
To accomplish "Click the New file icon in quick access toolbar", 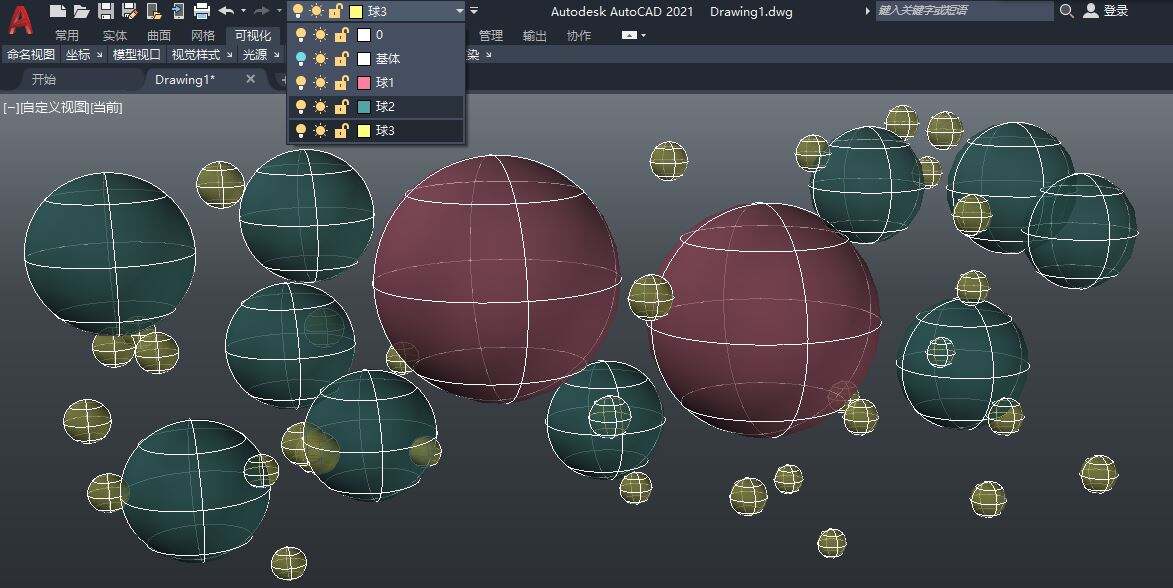I will [58, 11].
